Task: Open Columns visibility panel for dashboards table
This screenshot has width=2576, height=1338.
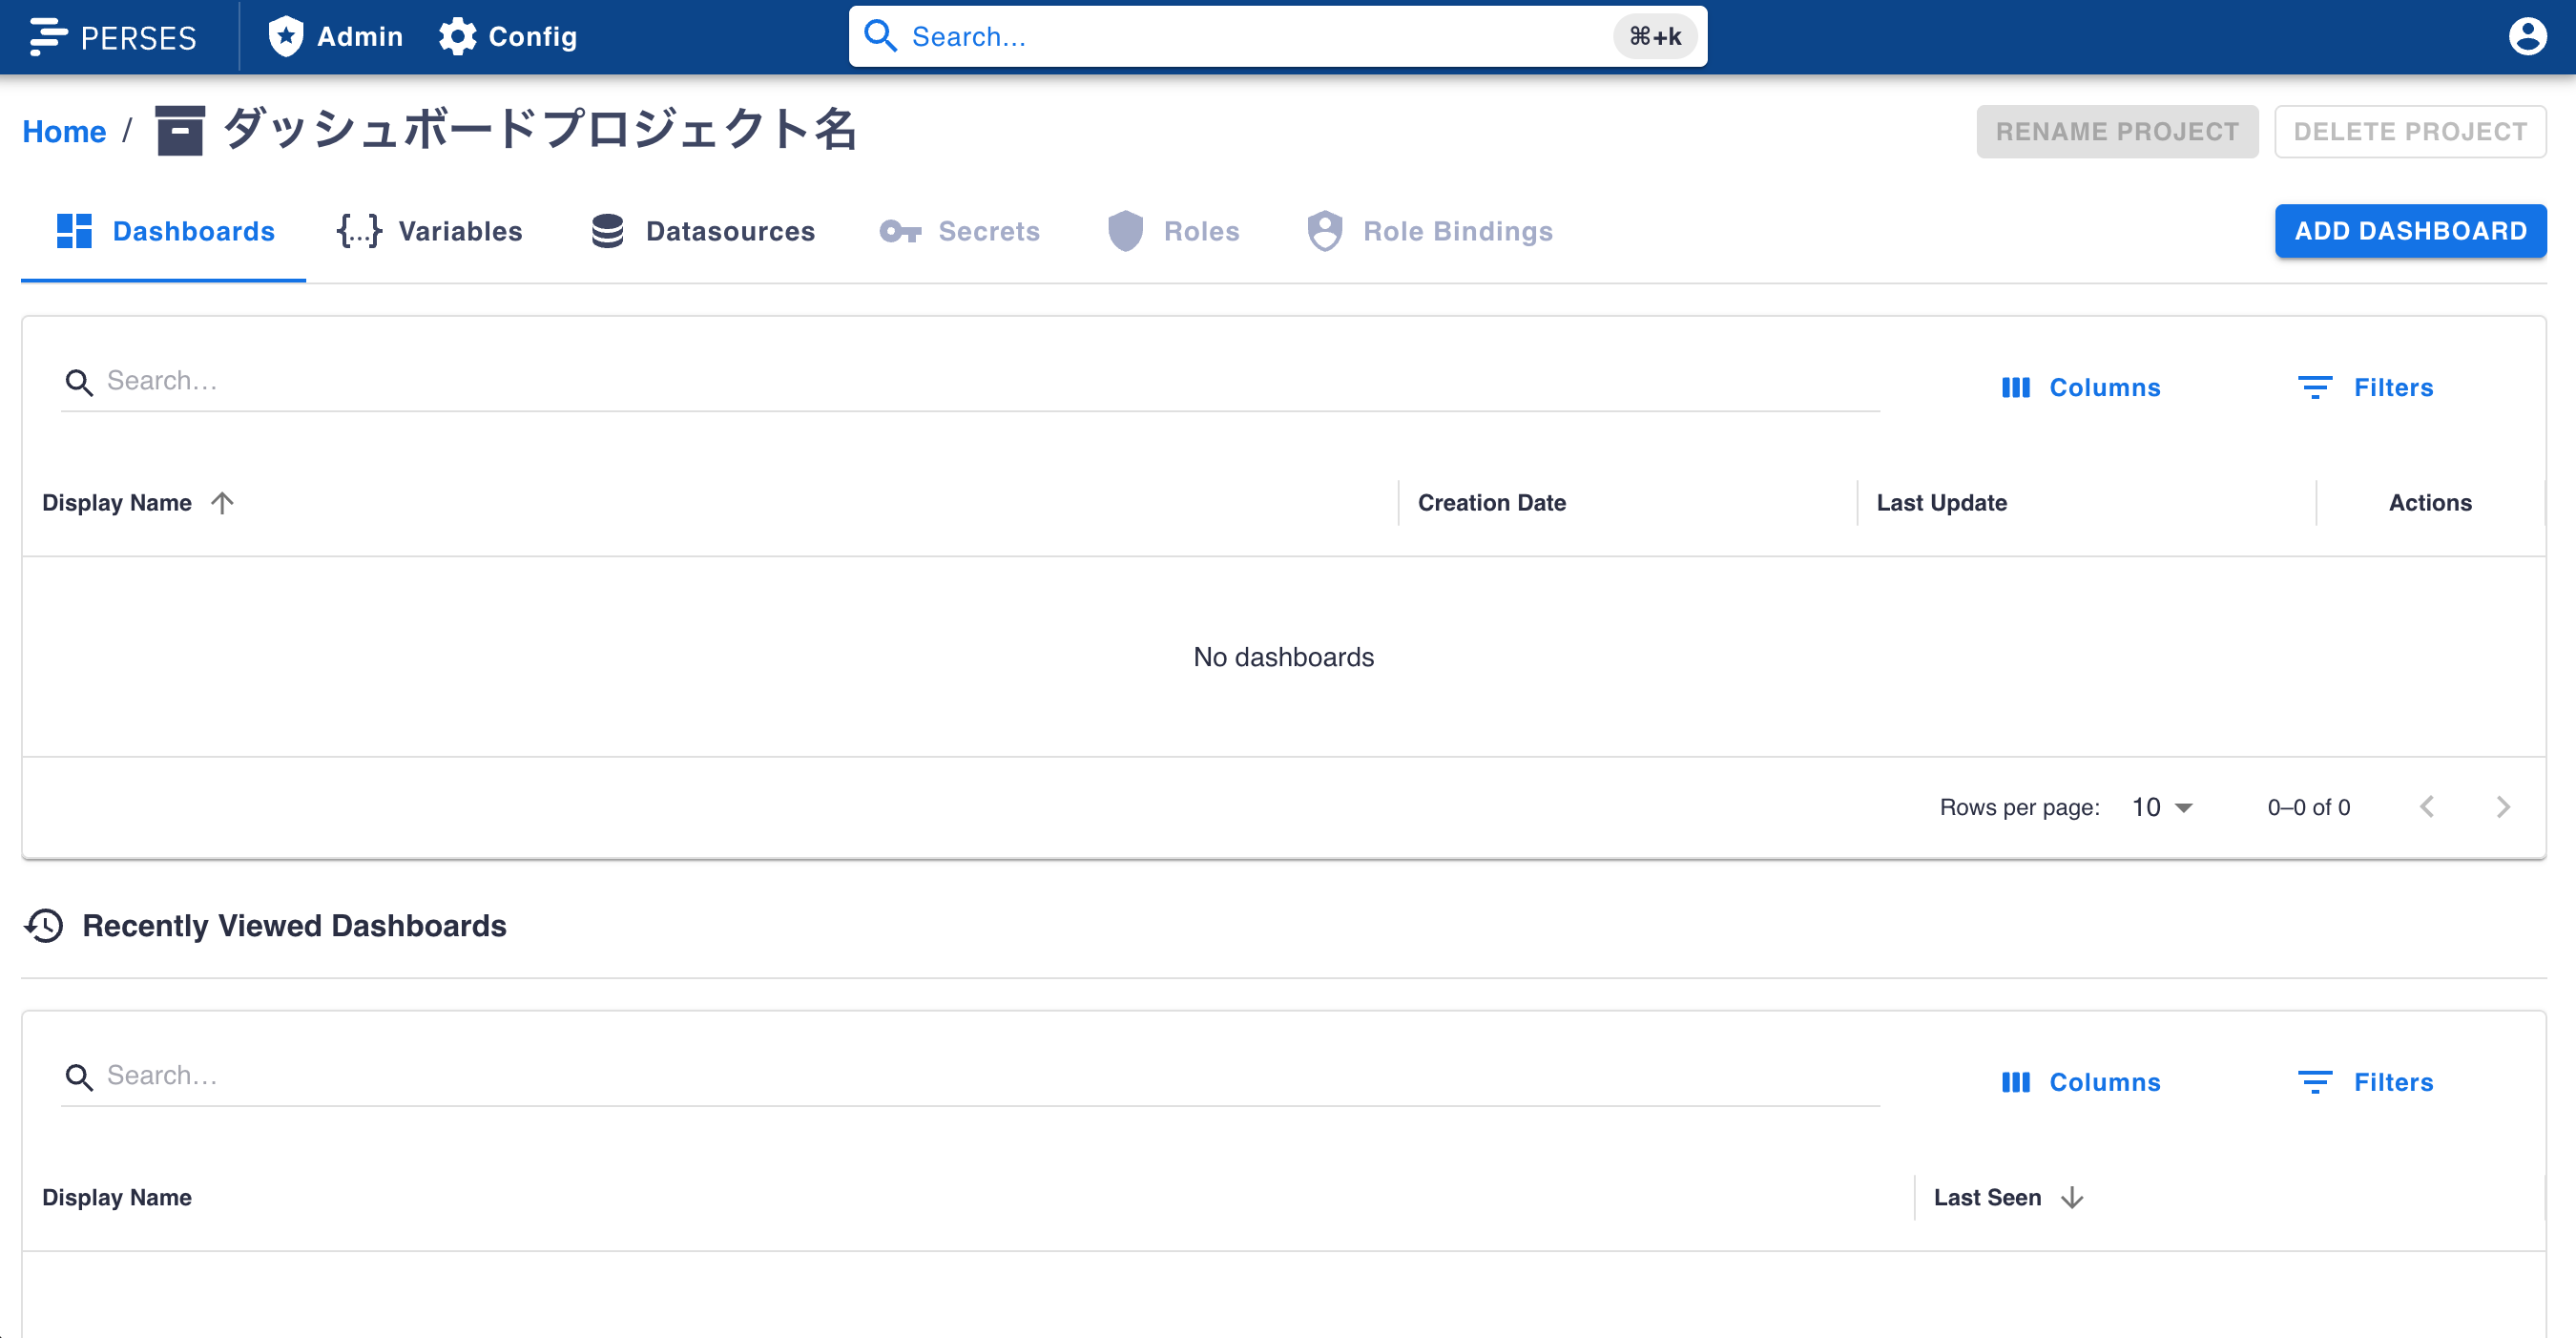Action: (2080, 387)
